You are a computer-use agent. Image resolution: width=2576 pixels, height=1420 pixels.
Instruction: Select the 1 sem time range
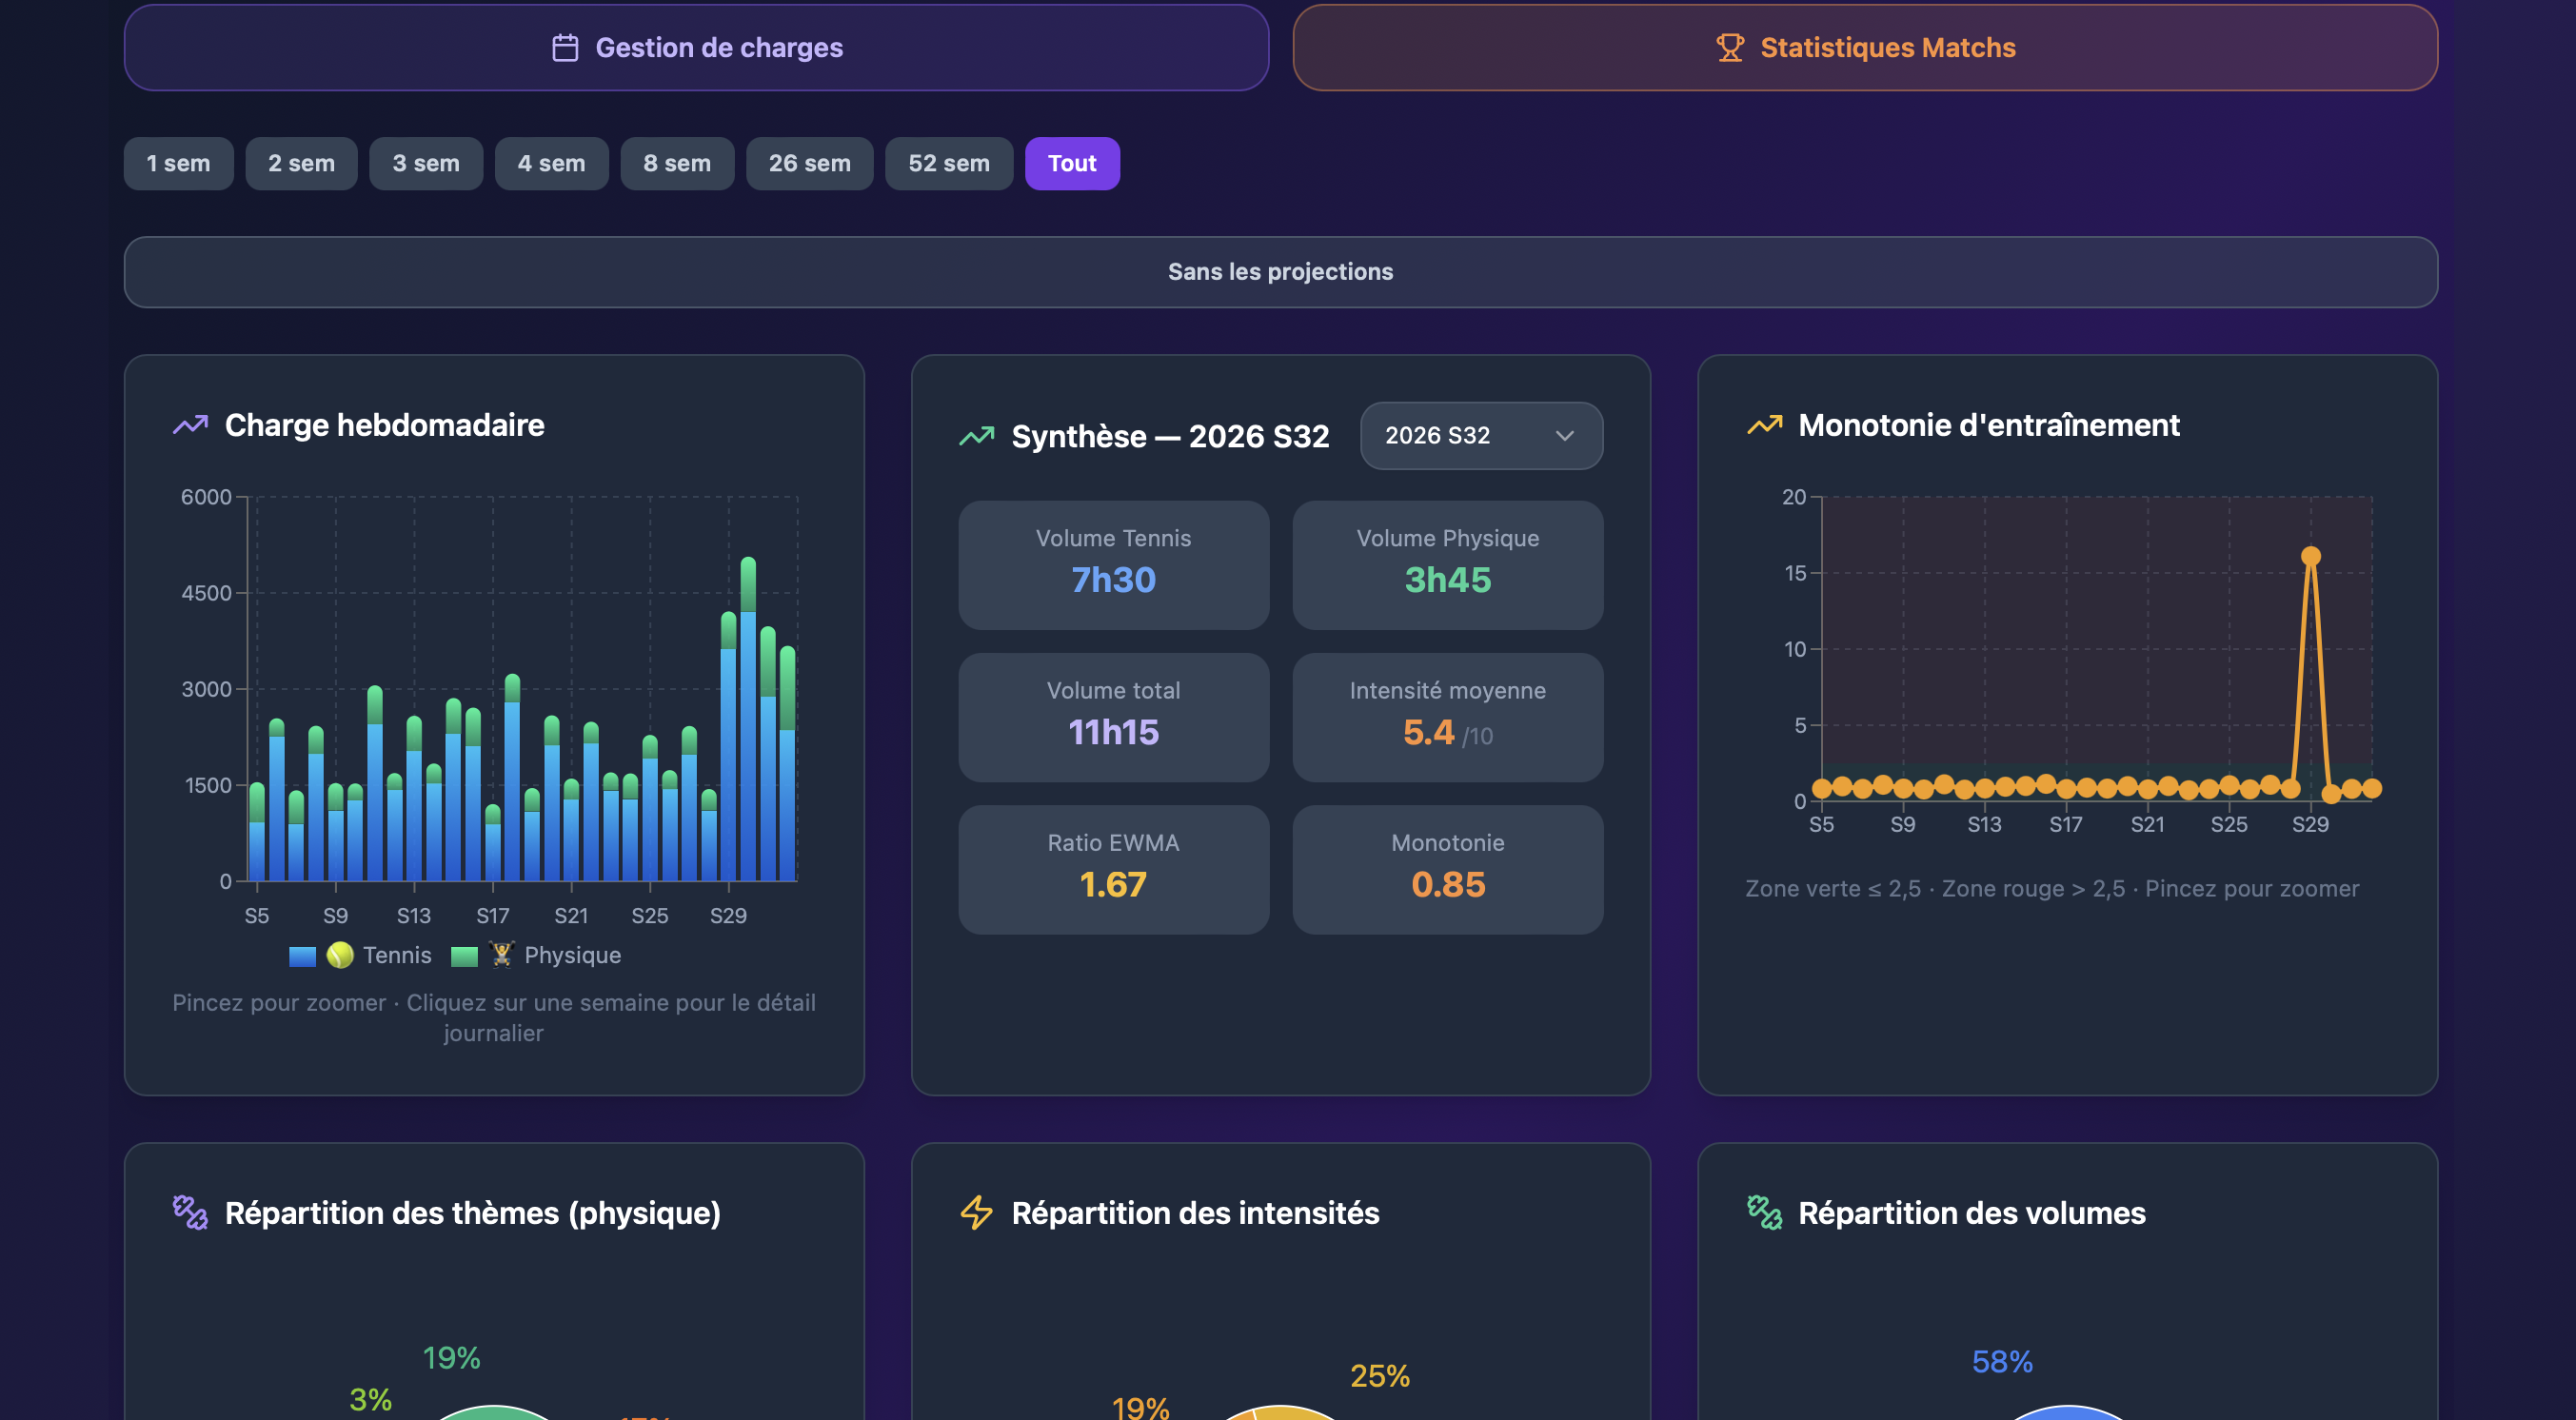178,163
